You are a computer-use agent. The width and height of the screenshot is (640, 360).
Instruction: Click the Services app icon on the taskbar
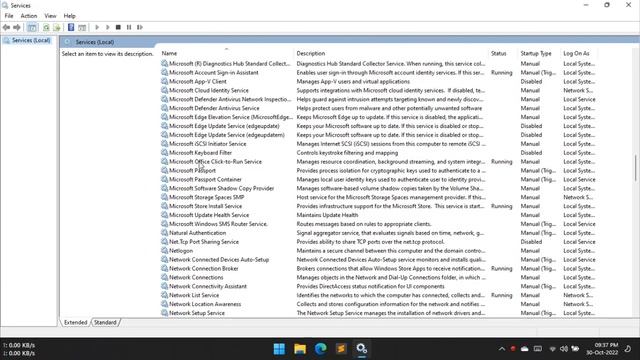pos(362,349)
